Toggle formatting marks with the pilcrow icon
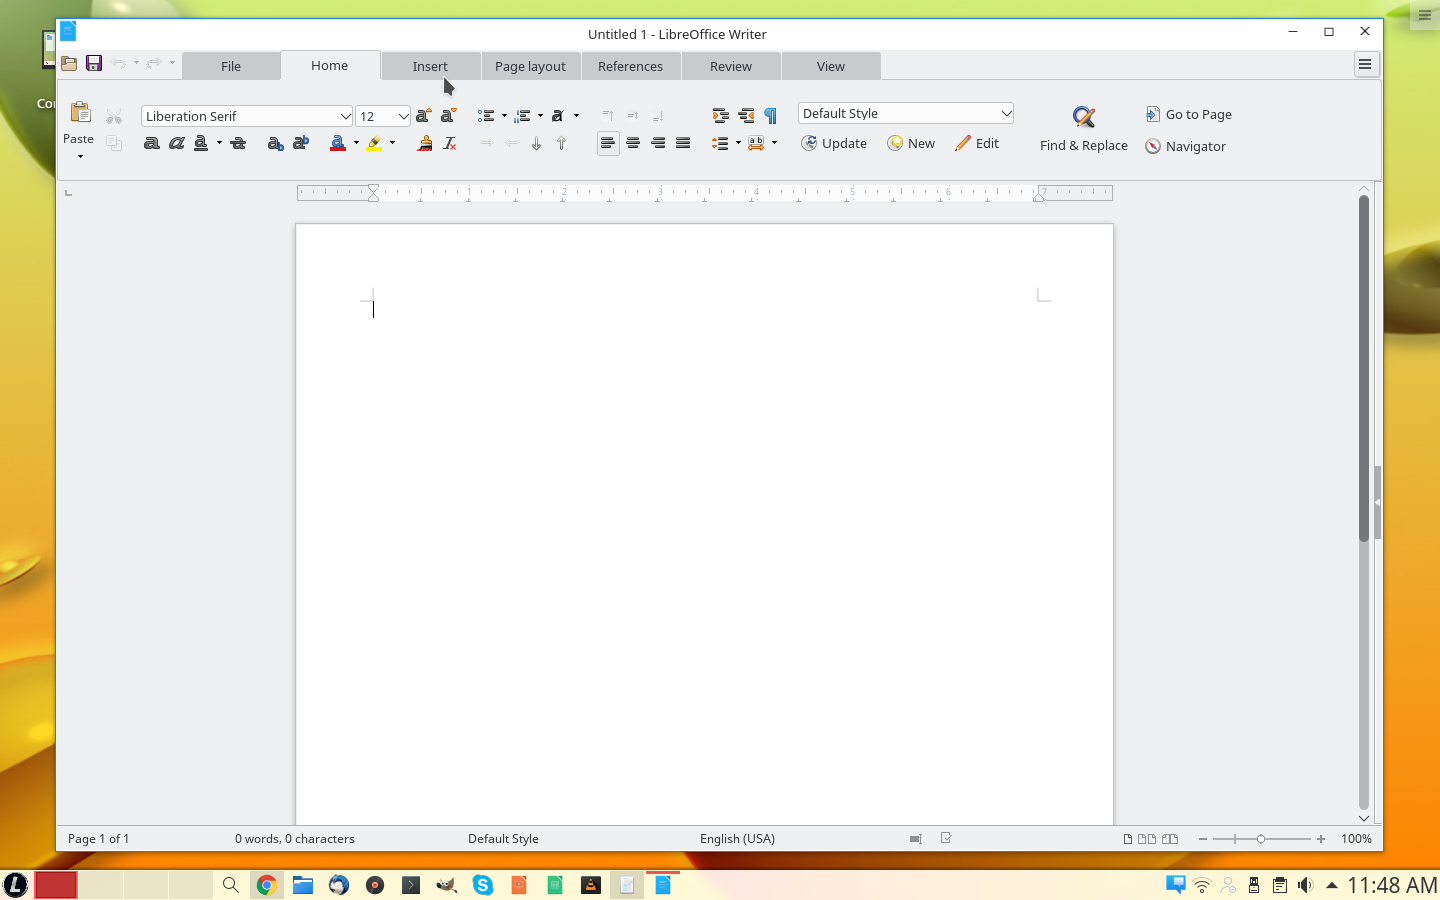 pos(769,115)
